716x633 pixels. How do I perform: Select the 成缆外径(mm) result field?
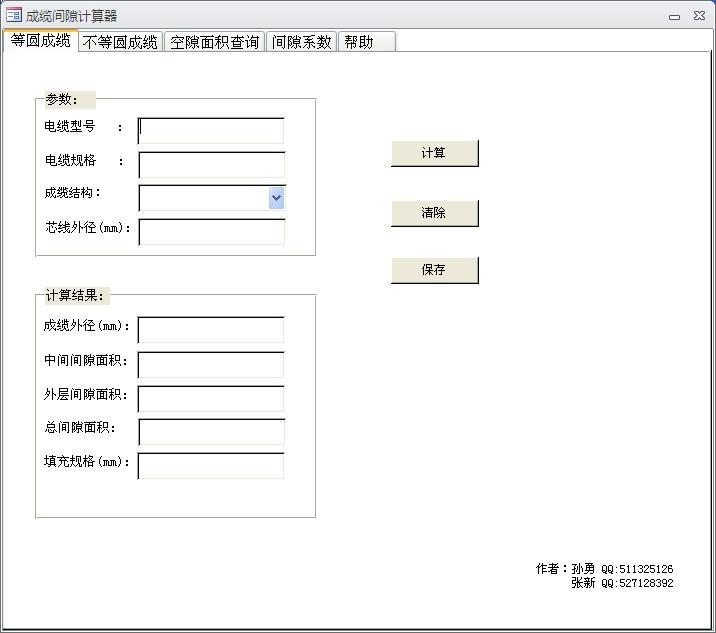[x=211, y=329]
